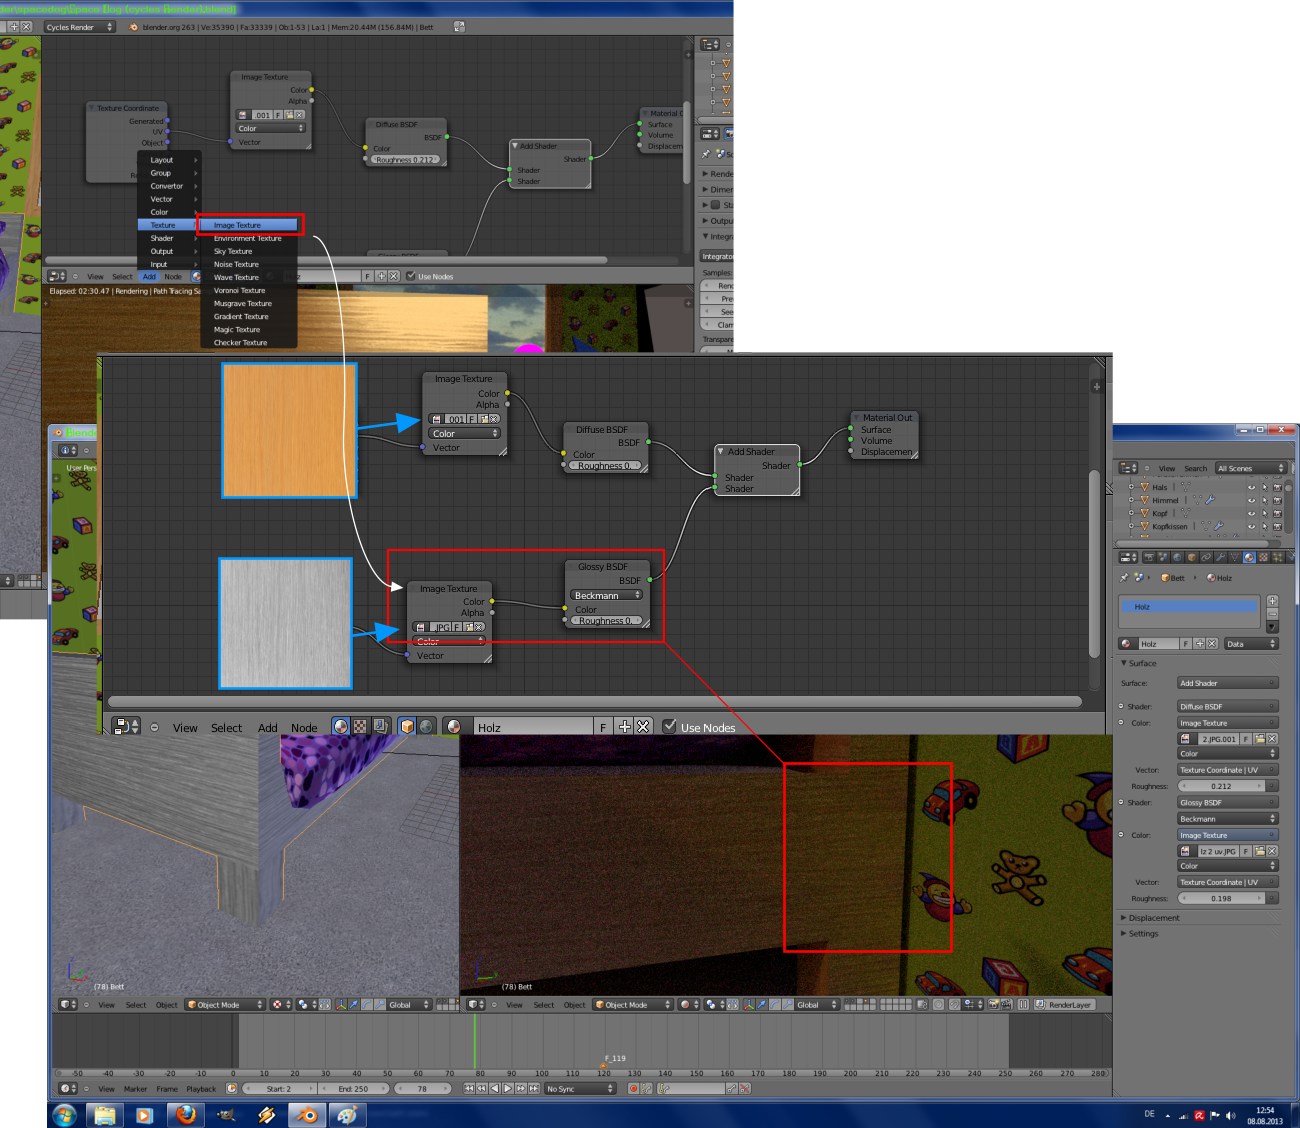Viewport: 1300px width, 1128px height.
Task: Choose Image Texture from the Add menu
Action: pos(248,225)
